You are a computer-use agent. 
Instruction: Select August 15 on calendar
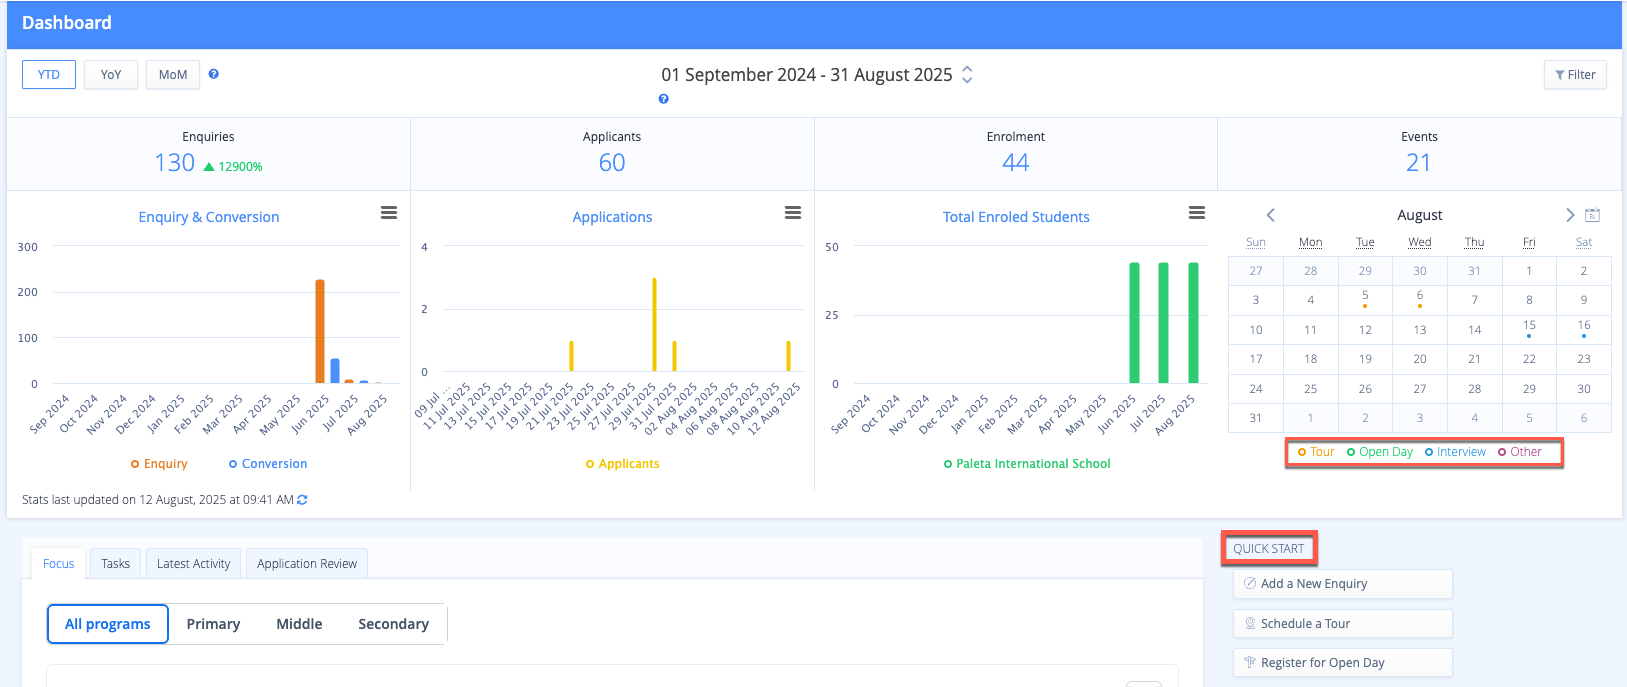click(x=1528, y=327)
